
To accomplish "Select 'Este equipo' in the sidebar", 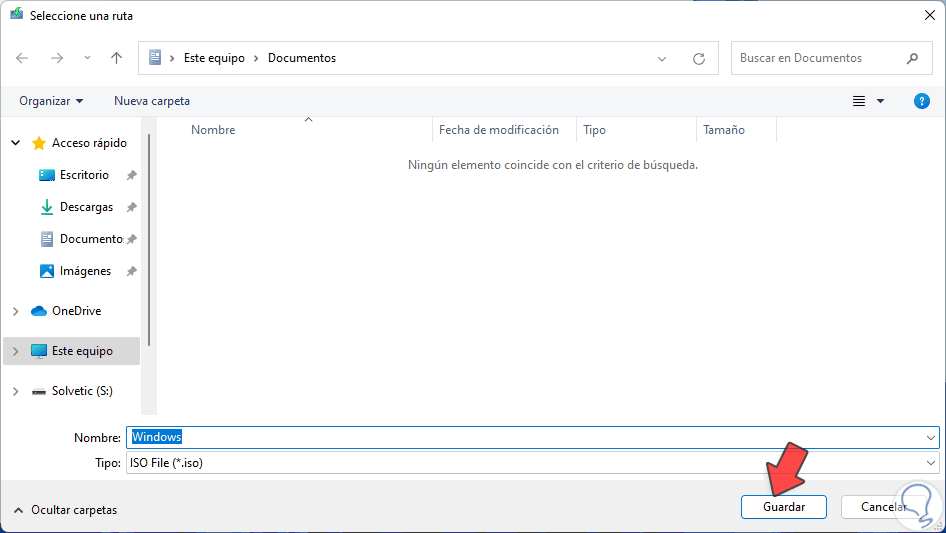I will point(82,351).
